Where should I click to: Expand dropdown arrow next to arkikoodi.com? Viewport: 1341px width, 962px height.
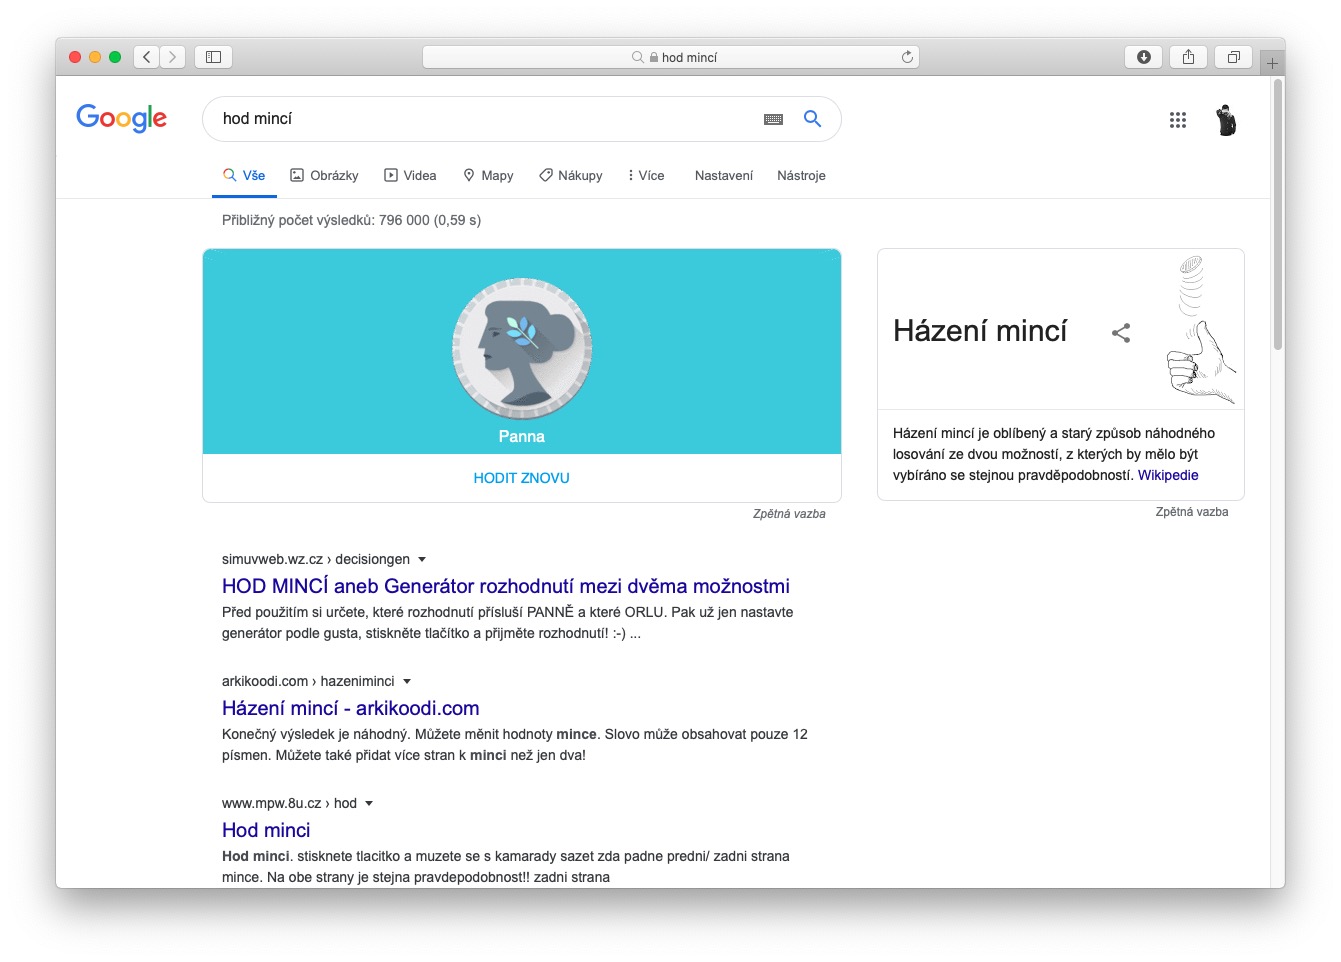(407, 681)
